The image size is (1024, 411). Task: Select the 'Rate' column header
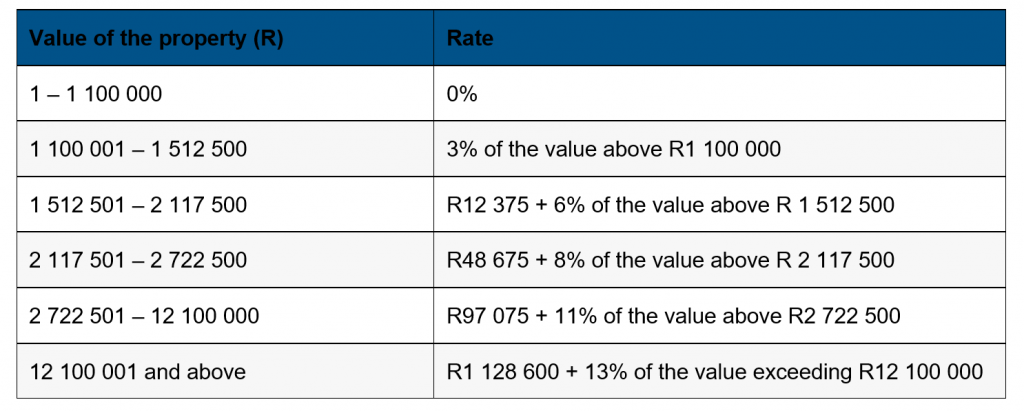tap(470, 39)
